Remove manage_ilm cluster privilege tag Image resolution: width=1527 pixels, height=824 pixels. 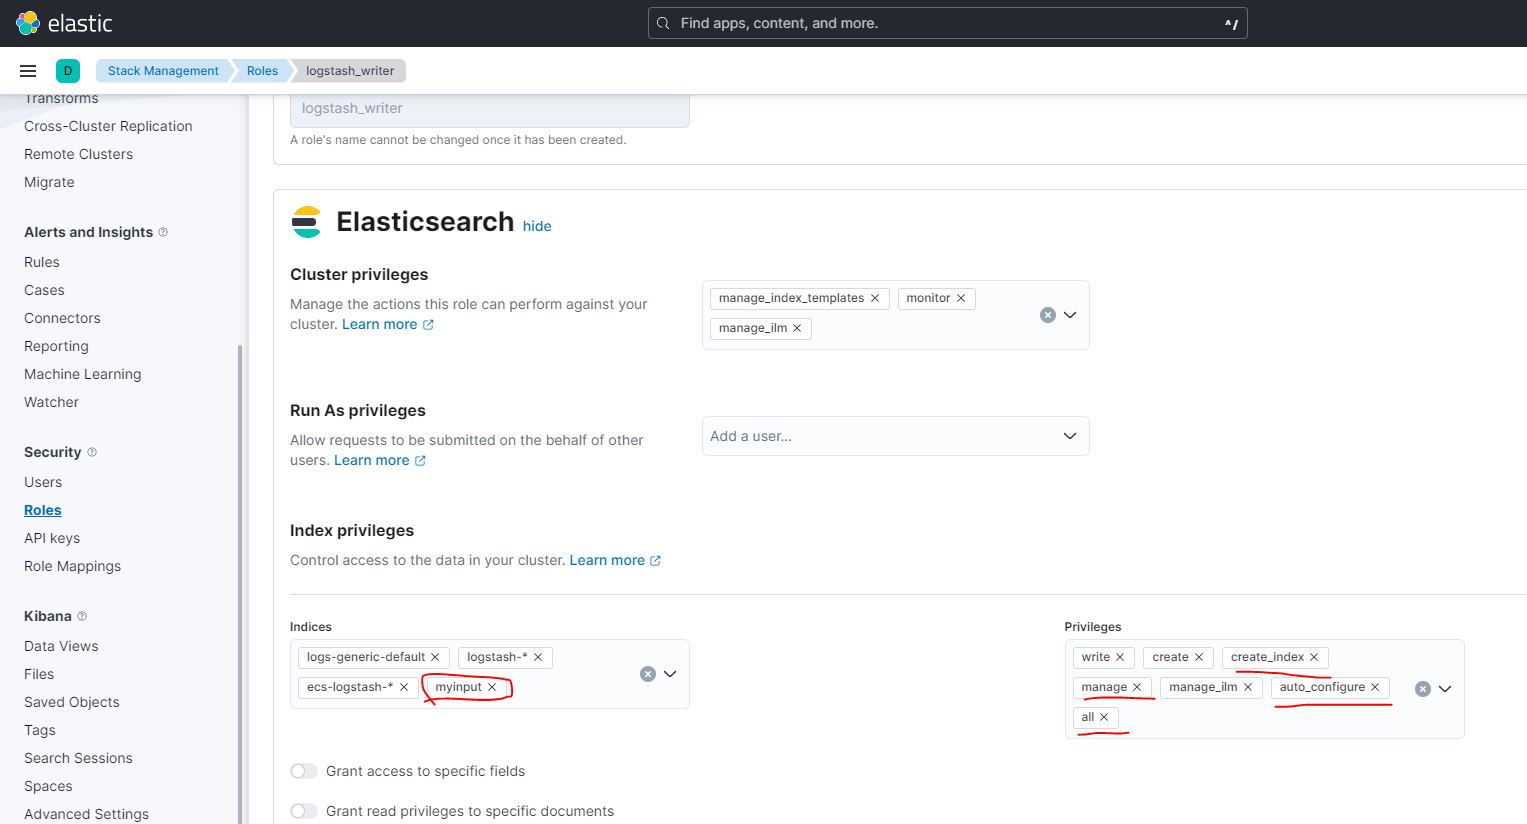coord(797,328)
